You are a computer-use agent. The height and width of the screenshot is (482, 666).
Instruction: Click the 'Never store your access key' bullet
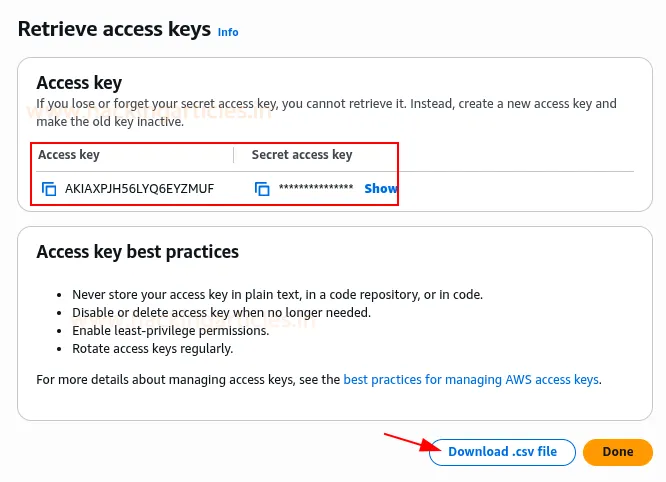point(277,295)
